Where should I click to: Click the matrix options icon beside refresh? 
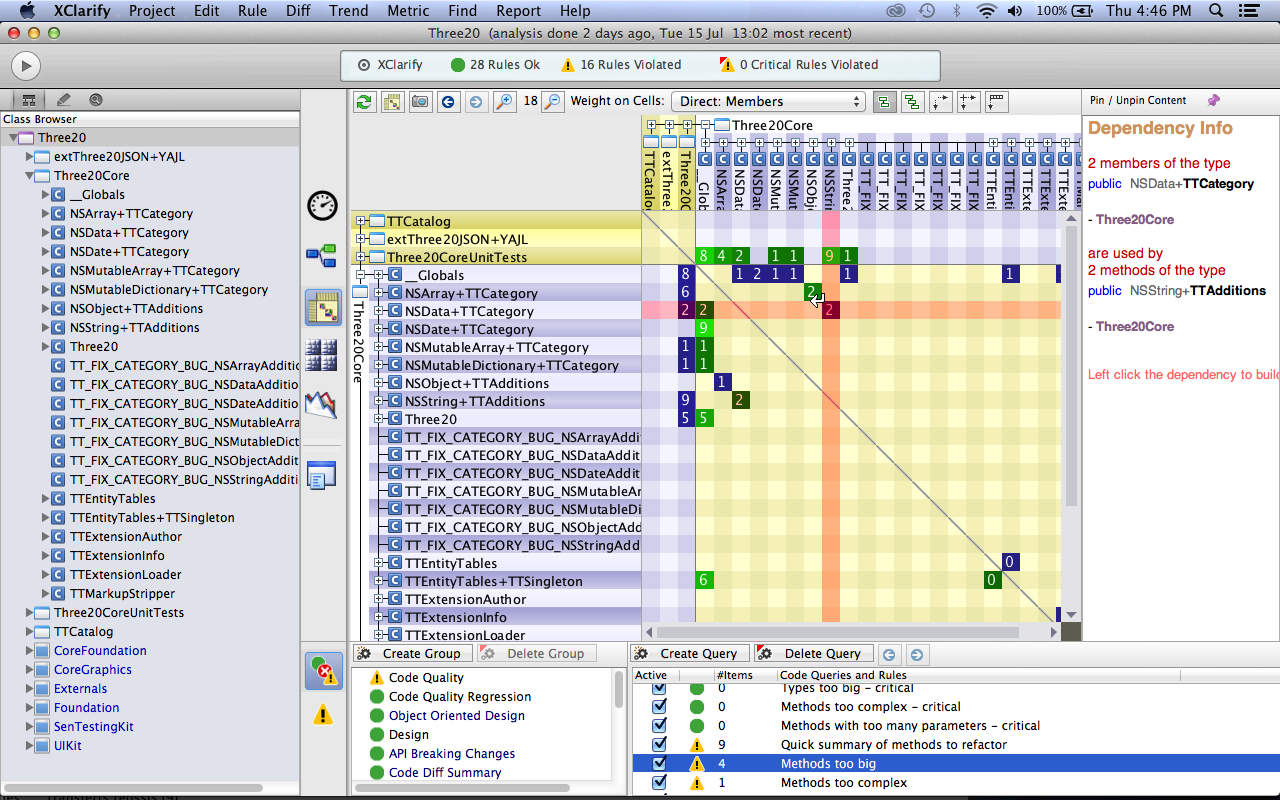pyautogui.click(x=392, y=101)
